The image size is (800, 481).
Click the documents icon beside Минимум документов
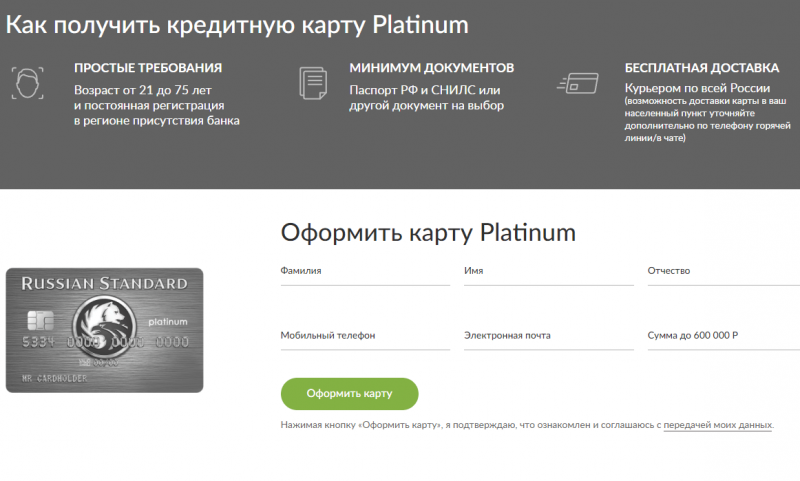pos(313,83)
